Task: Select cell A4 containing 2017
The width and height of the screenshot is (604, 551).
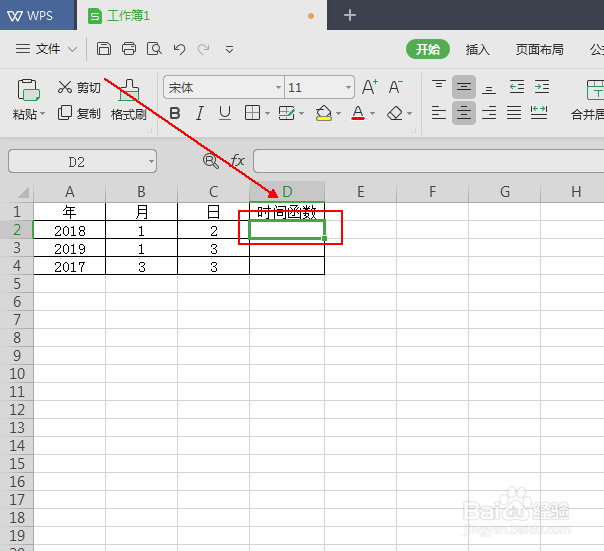Action: pos(69,266)
